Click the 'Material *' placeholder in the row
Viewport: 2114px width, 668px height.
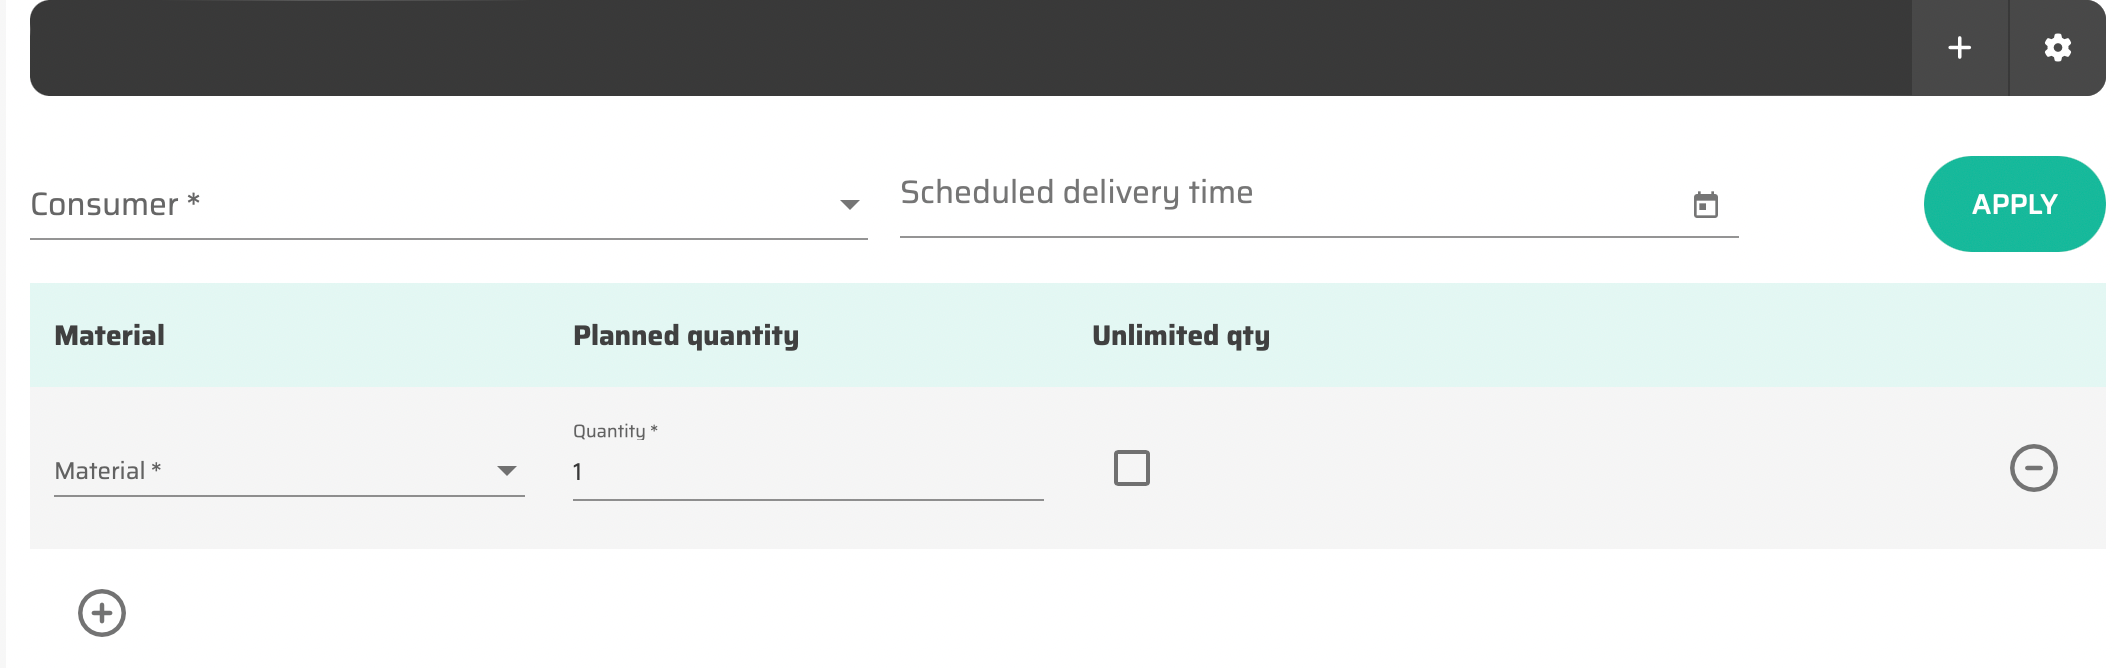tap(108, 471)
